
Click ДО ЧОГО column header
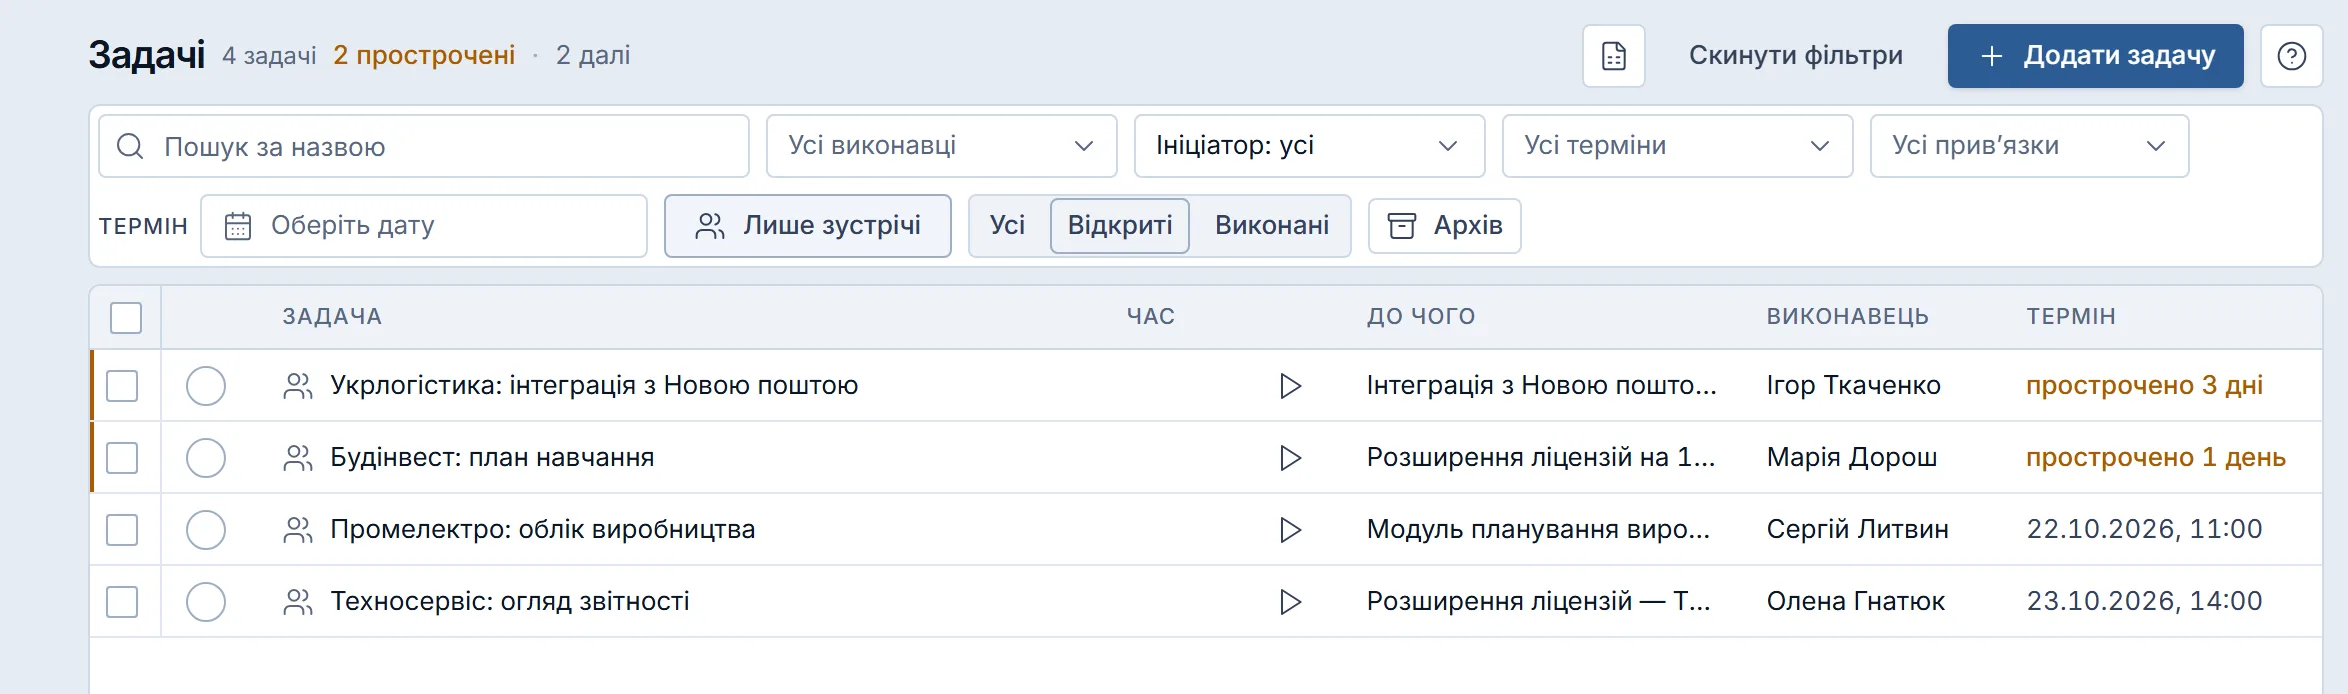tap(1421, 317)
